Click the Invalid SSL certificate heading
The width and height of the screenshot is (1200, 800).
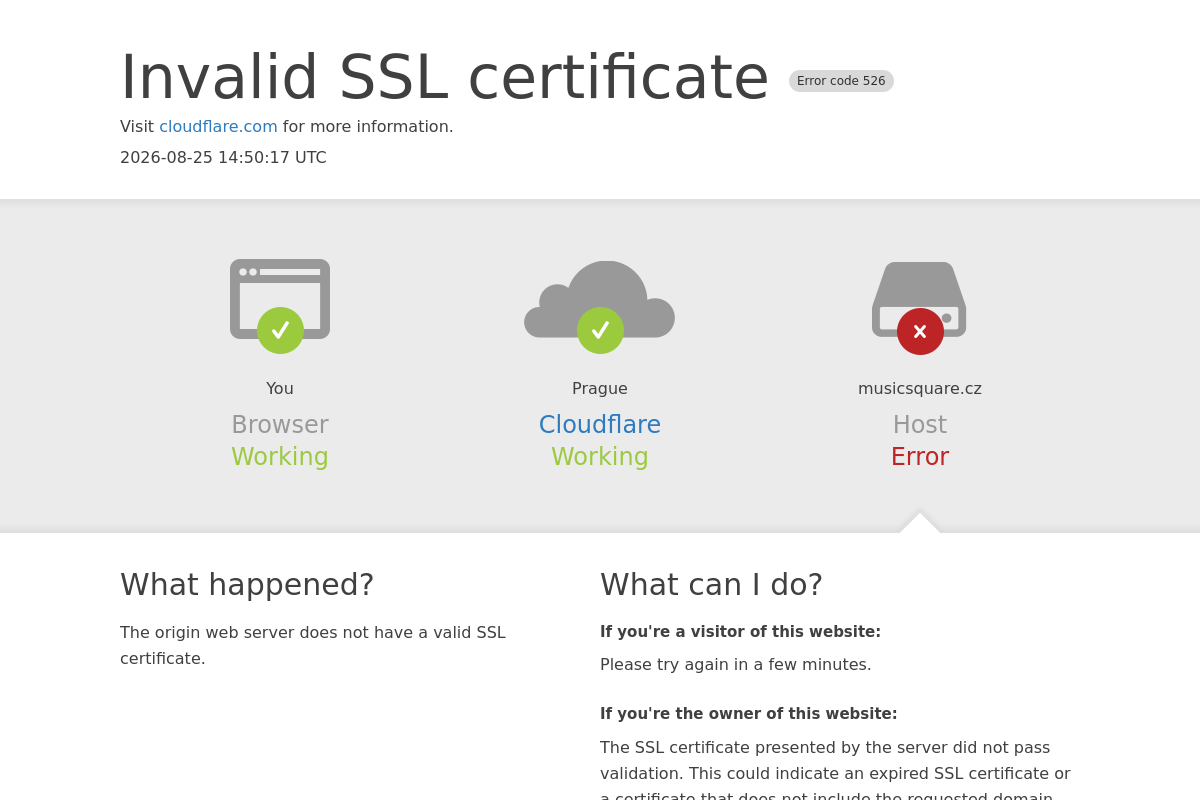click(445, 77)
